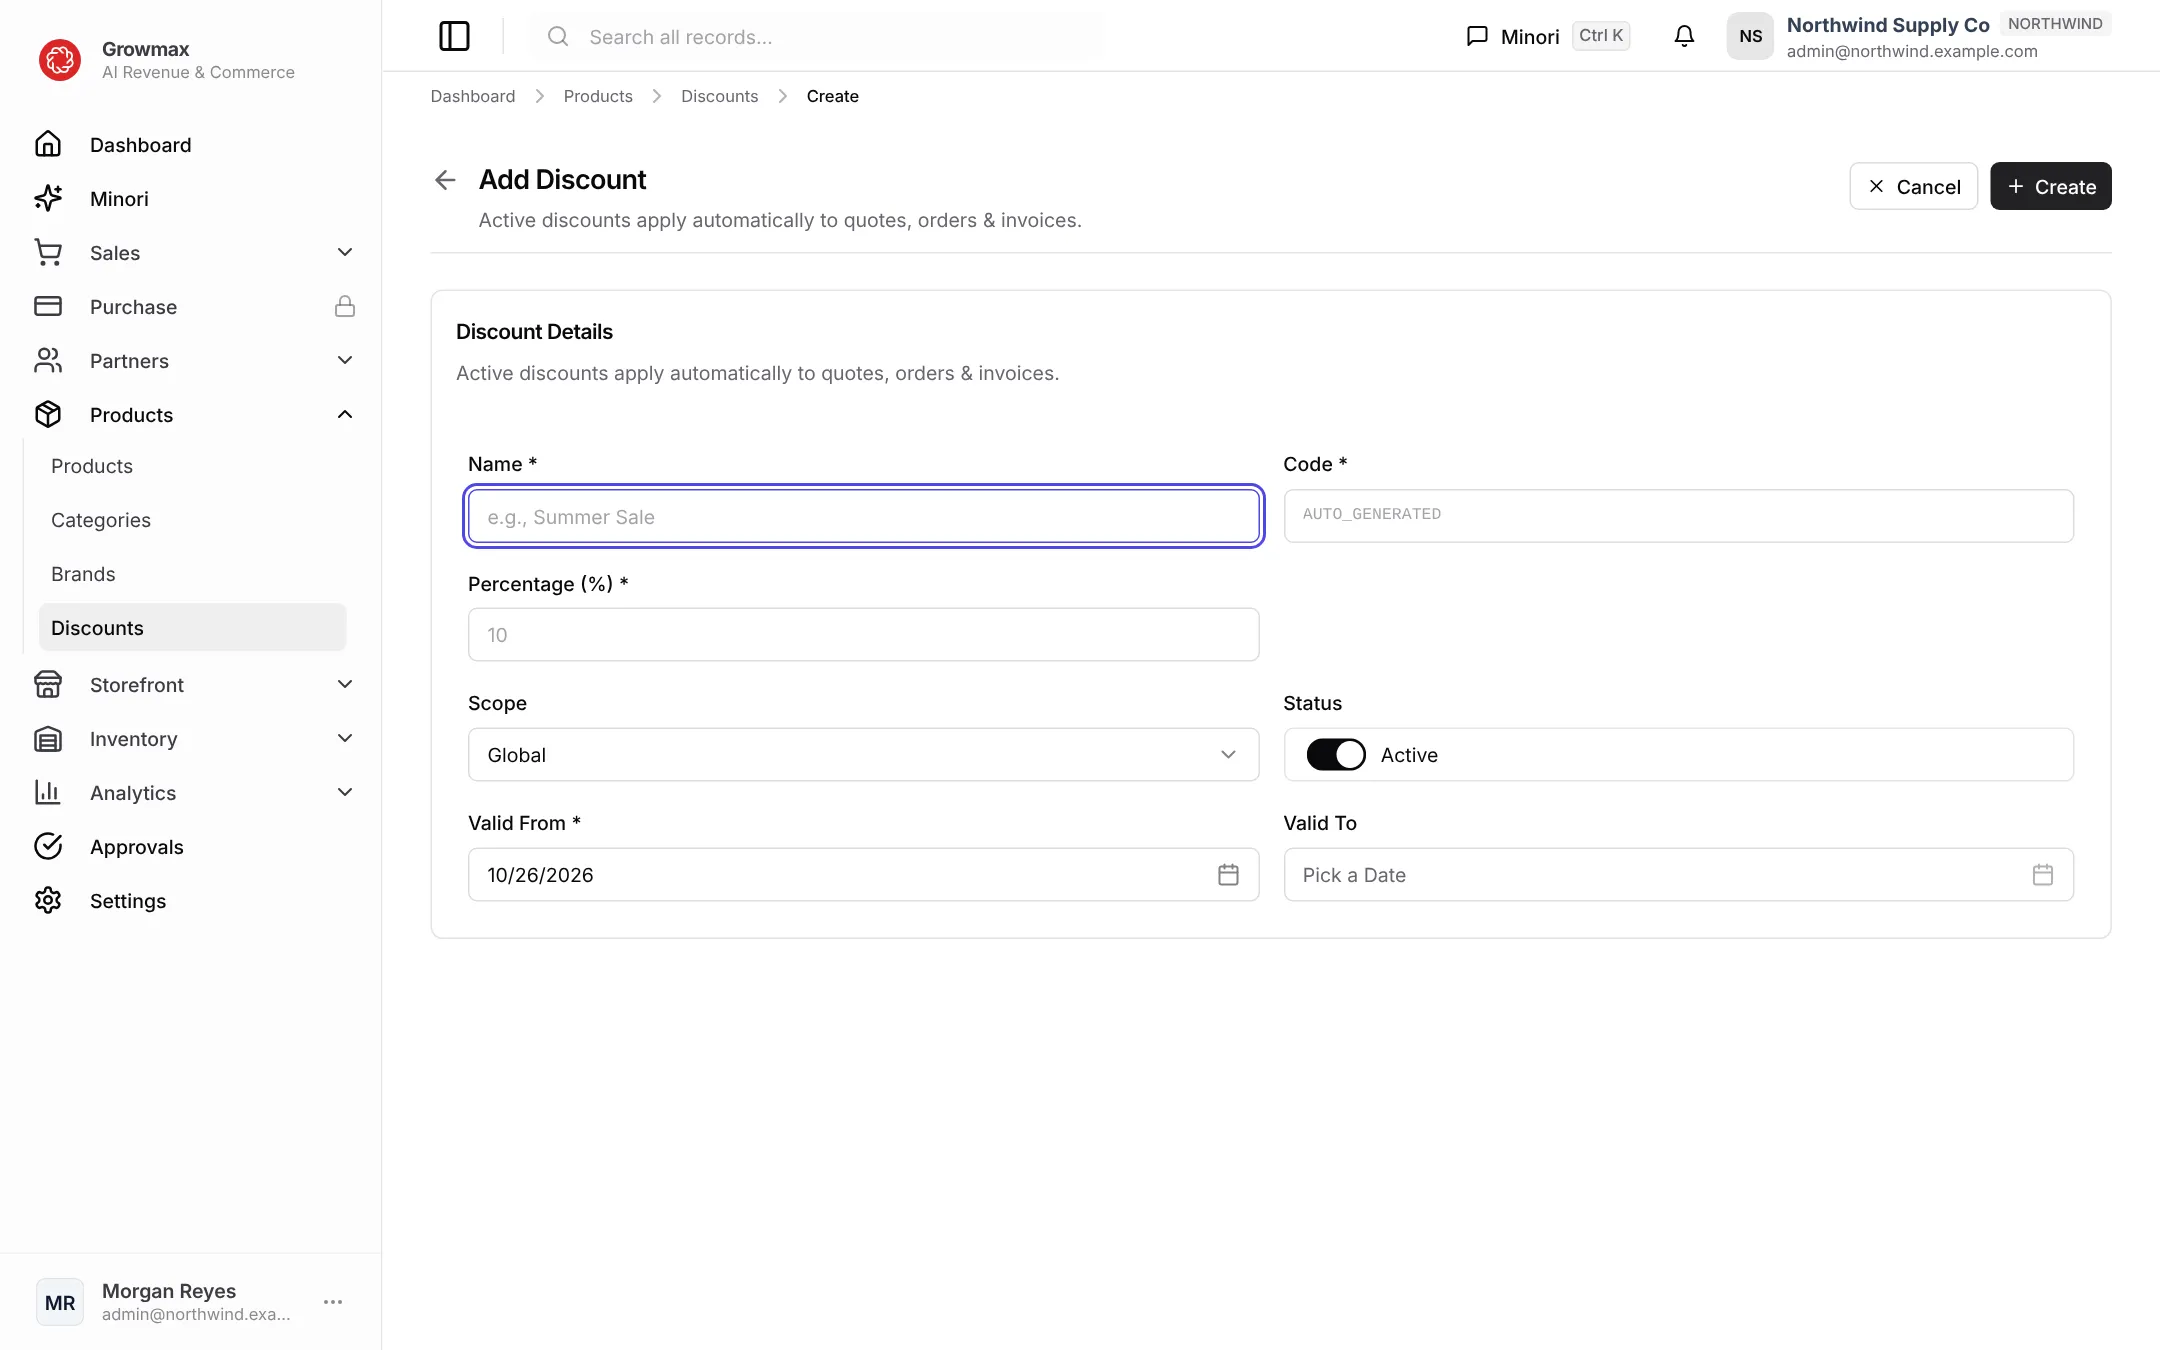Click the Code input field
The height and width of the screenshot is (1350, 2160).
[1678, 516]
